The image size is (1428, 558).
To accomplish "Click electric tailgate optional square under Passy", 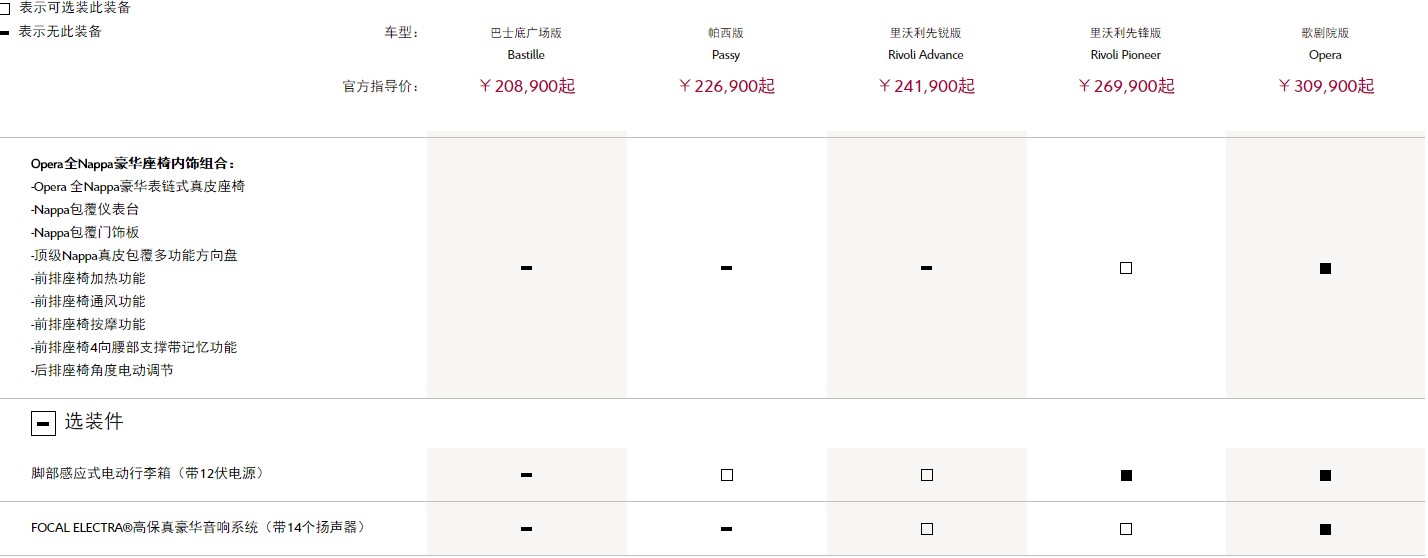I will (x=727, y=475).
